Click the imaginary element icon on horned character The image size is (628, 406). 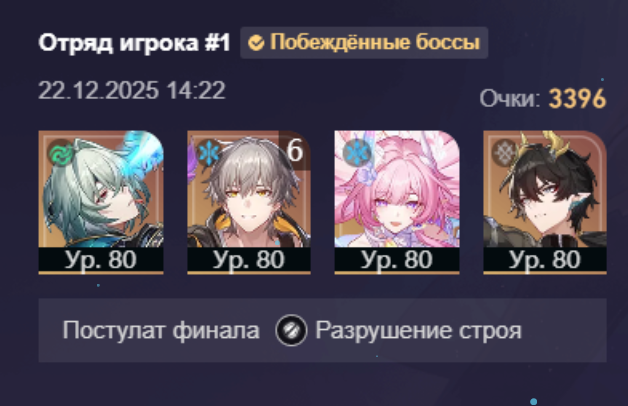505,153
